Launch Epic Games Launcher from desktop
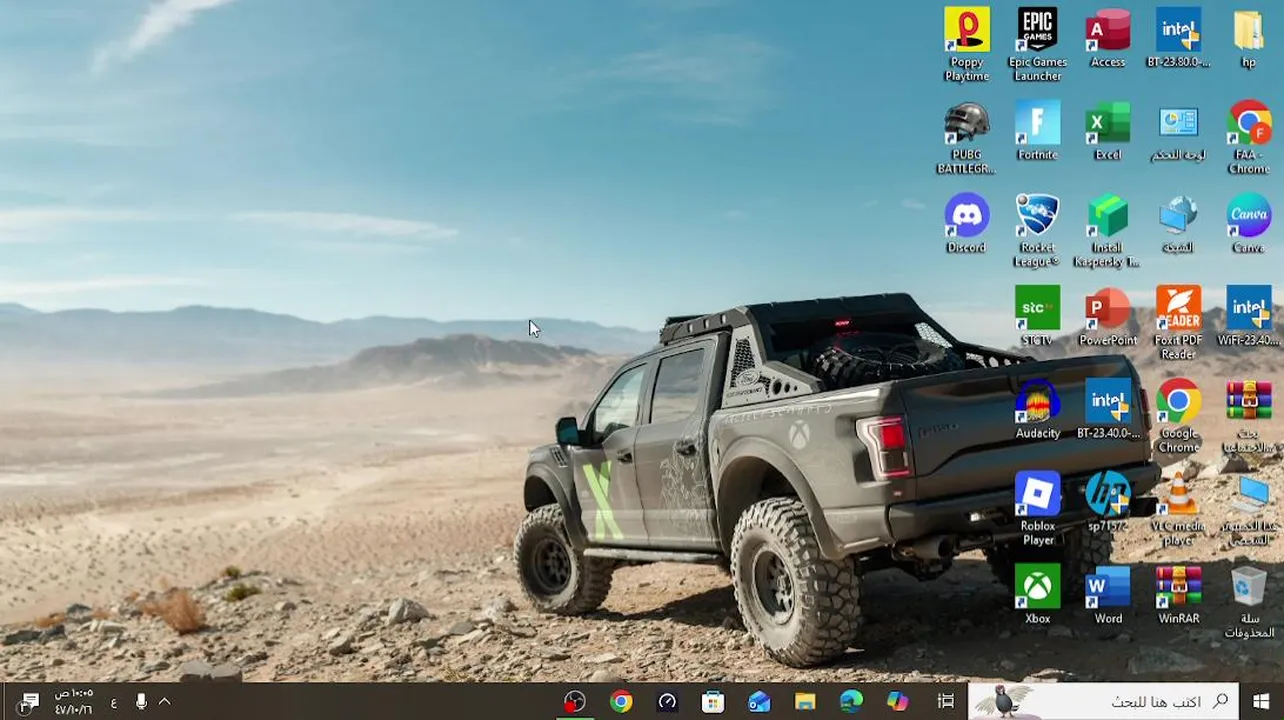 tap(1037, 44)
